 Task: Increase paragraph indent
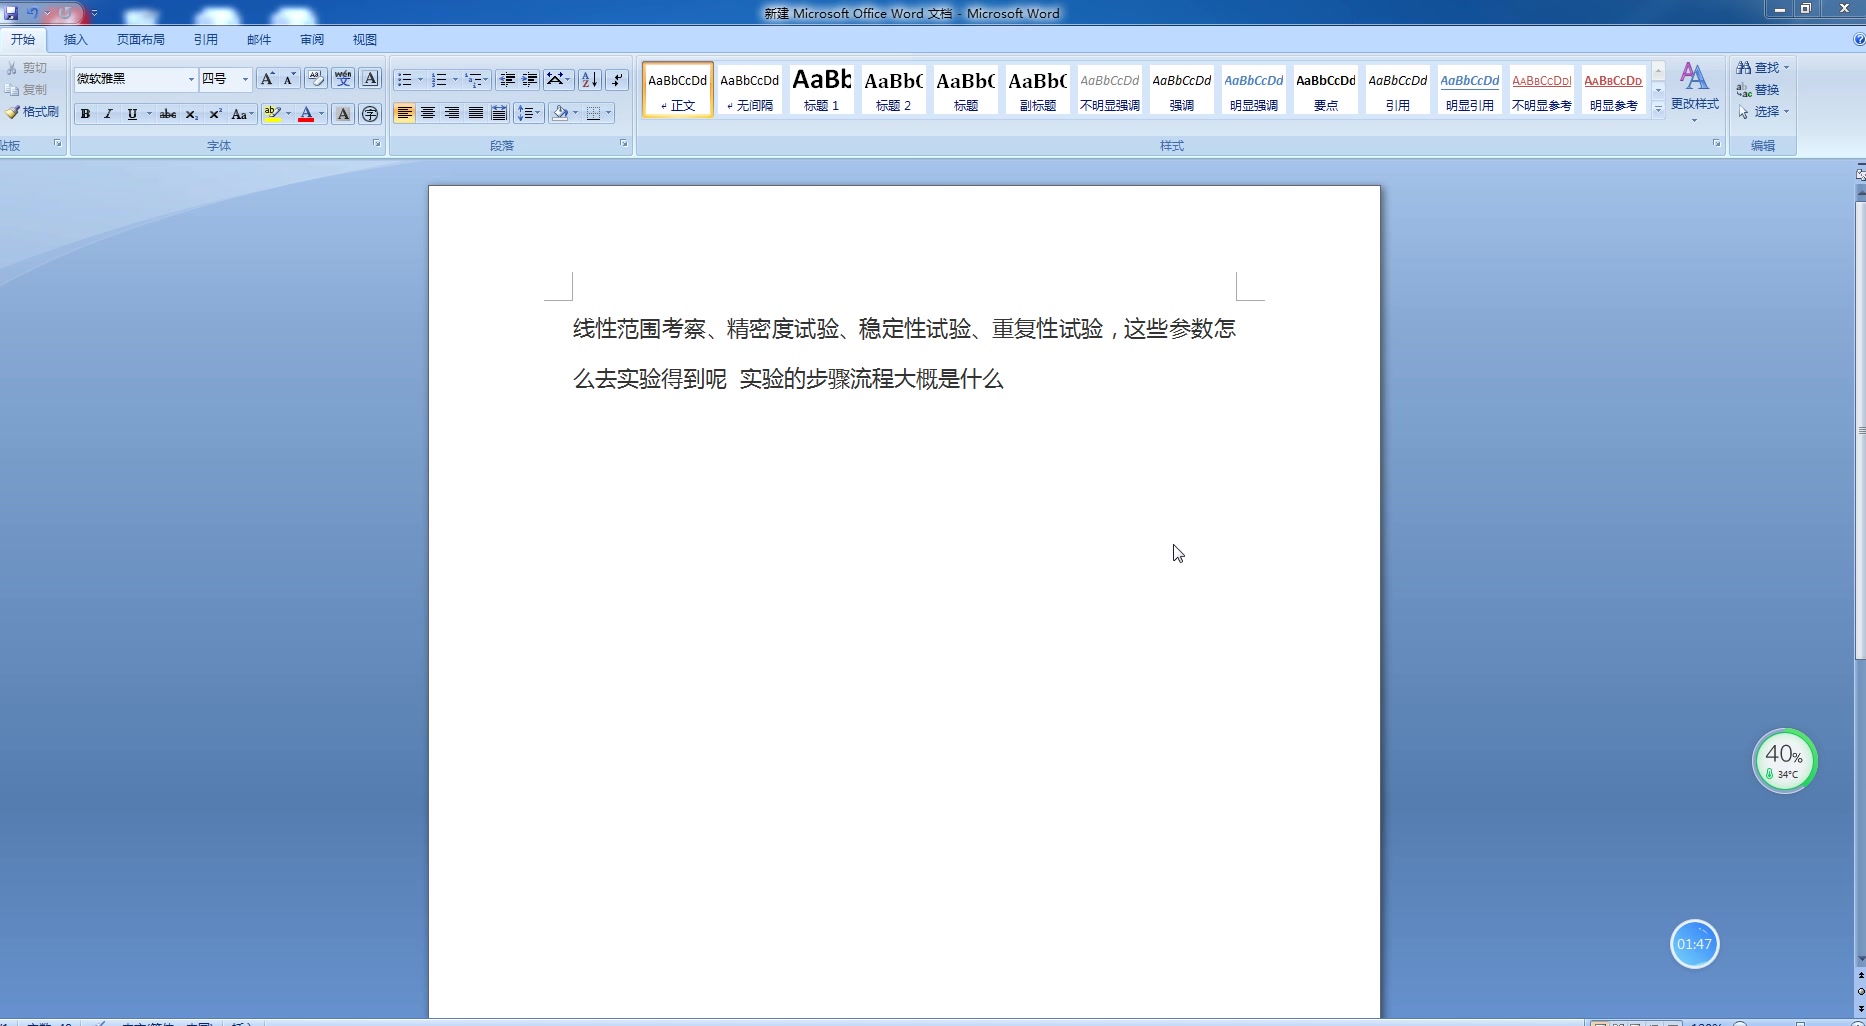tap(530, 79)
